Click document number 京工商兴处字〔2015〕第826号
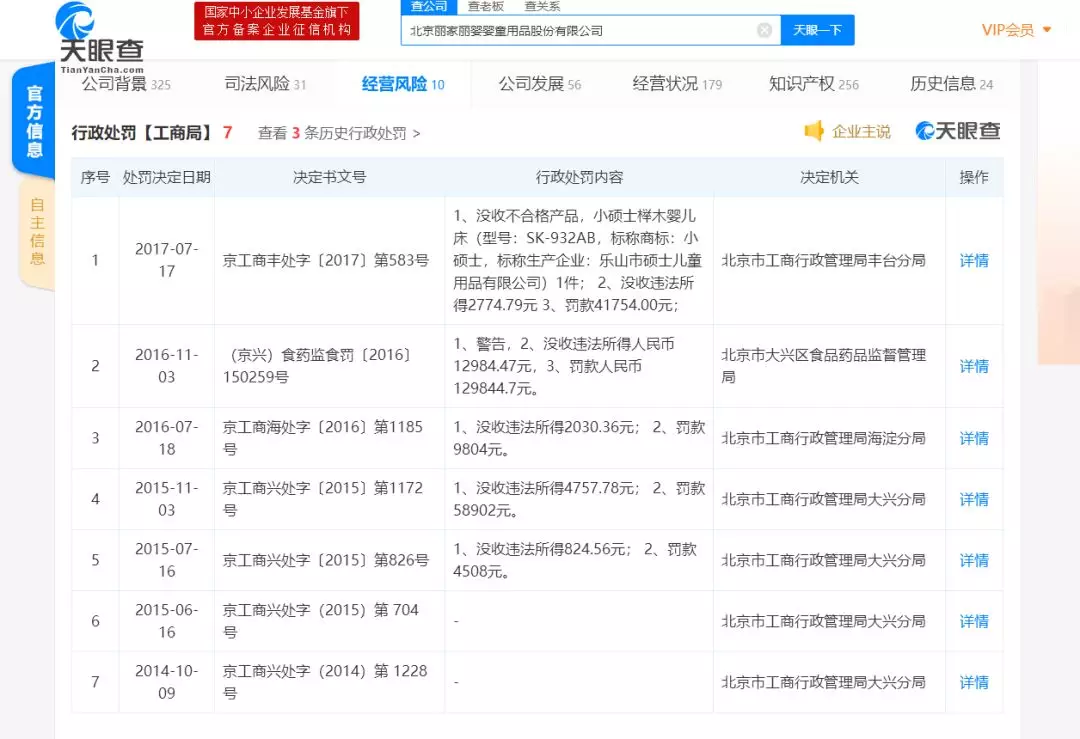The width and height of the screenshot is (1080, 739). click(326, 560)
